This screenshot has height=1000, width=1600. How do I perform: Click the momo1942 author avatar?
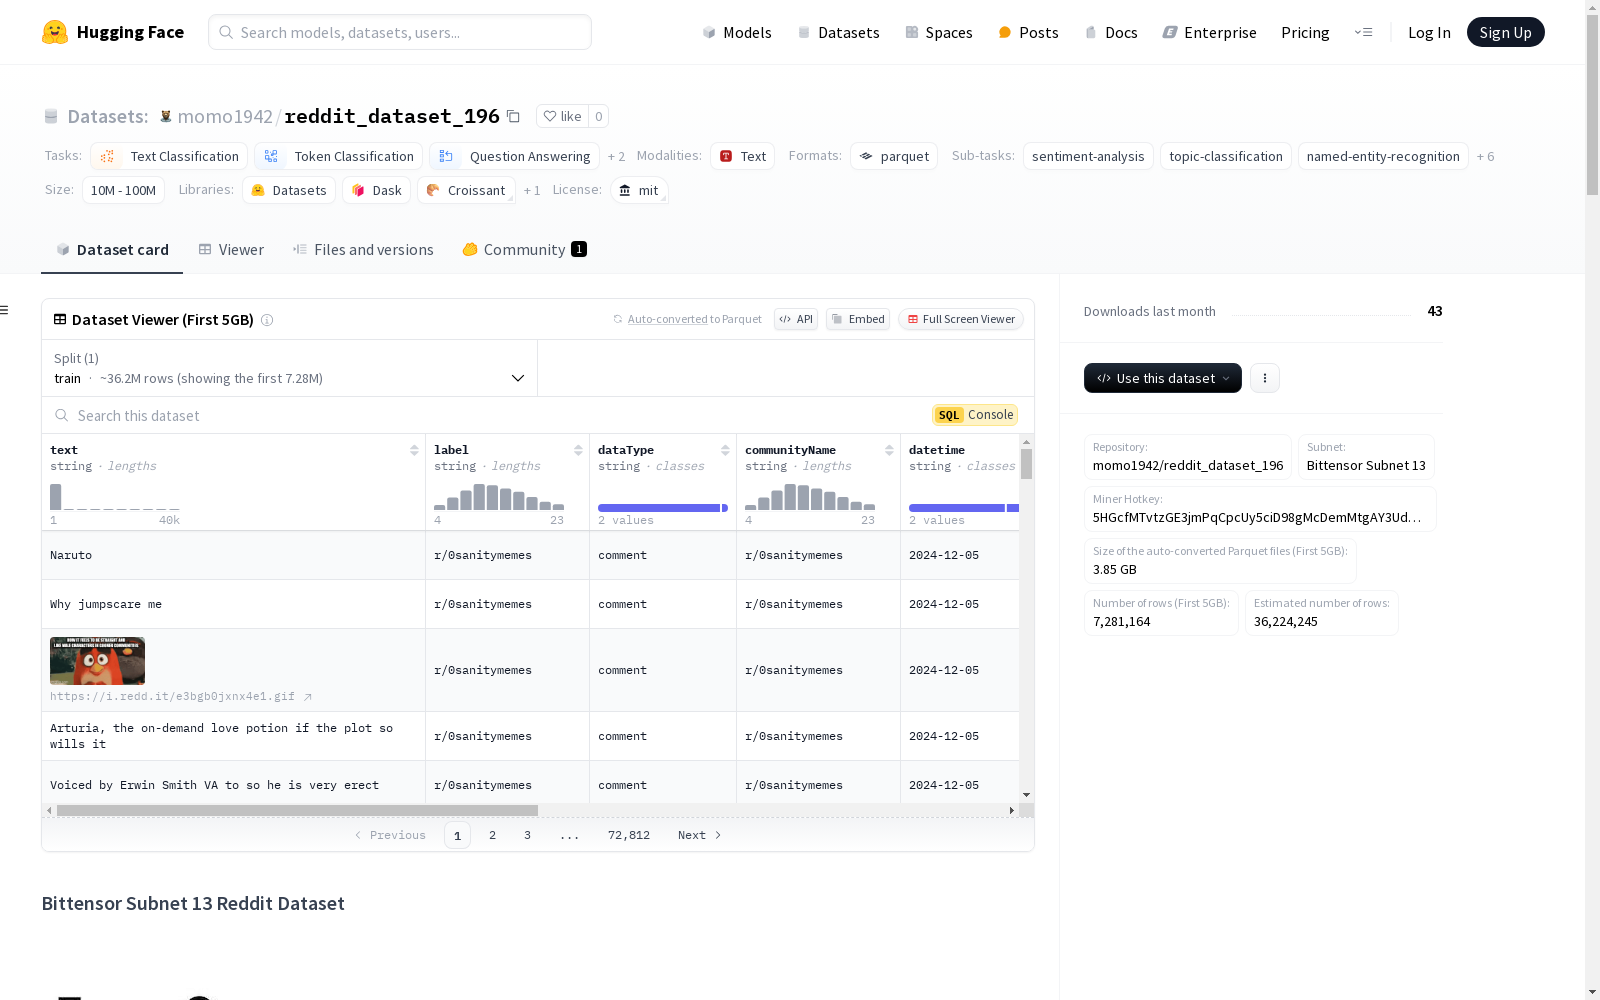[x=166, y=116]
